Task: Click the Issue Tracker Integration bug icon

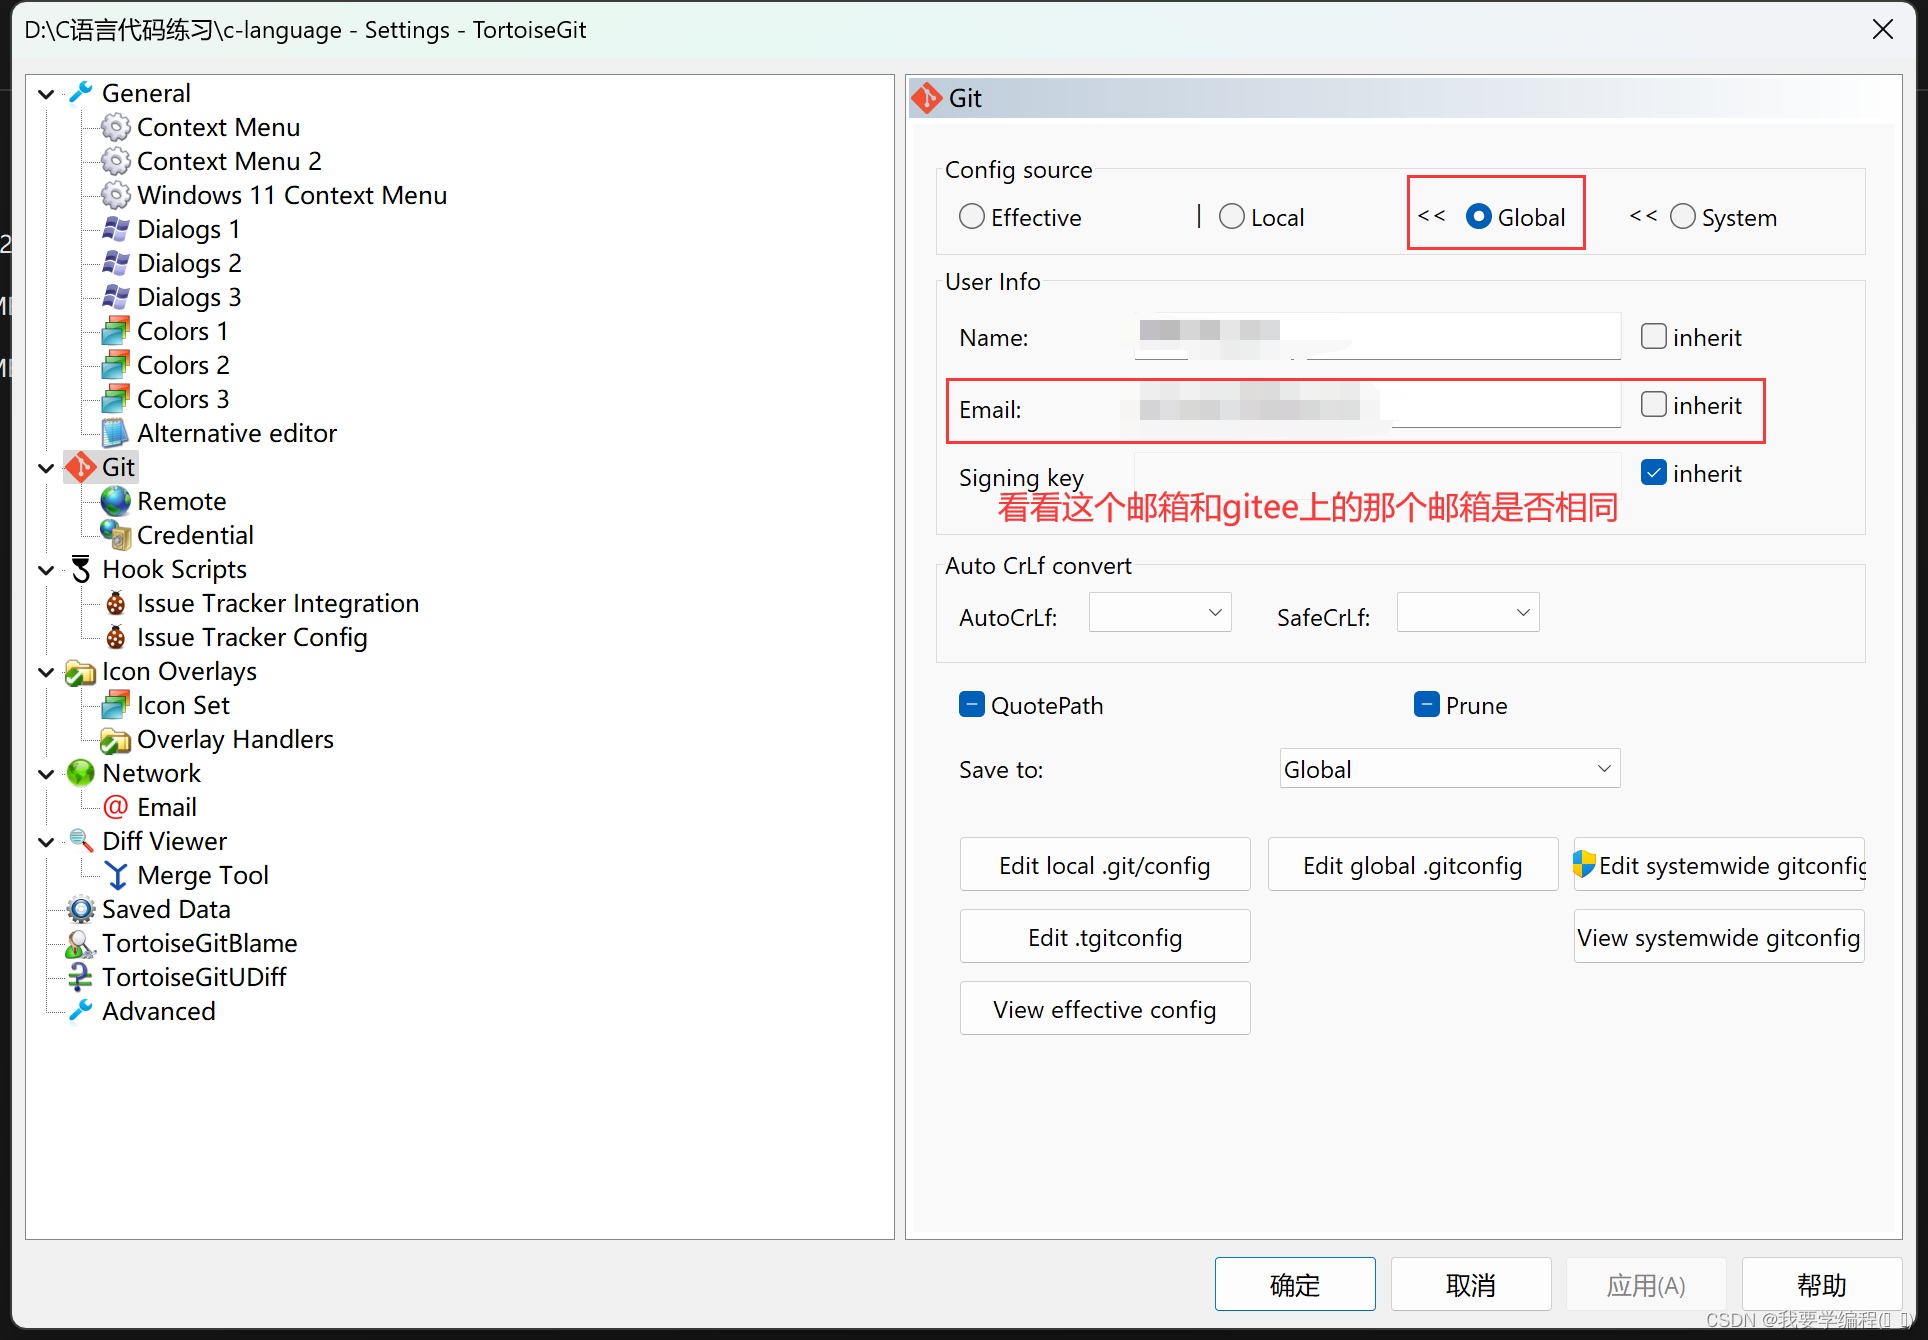Action: pos(116,603)
